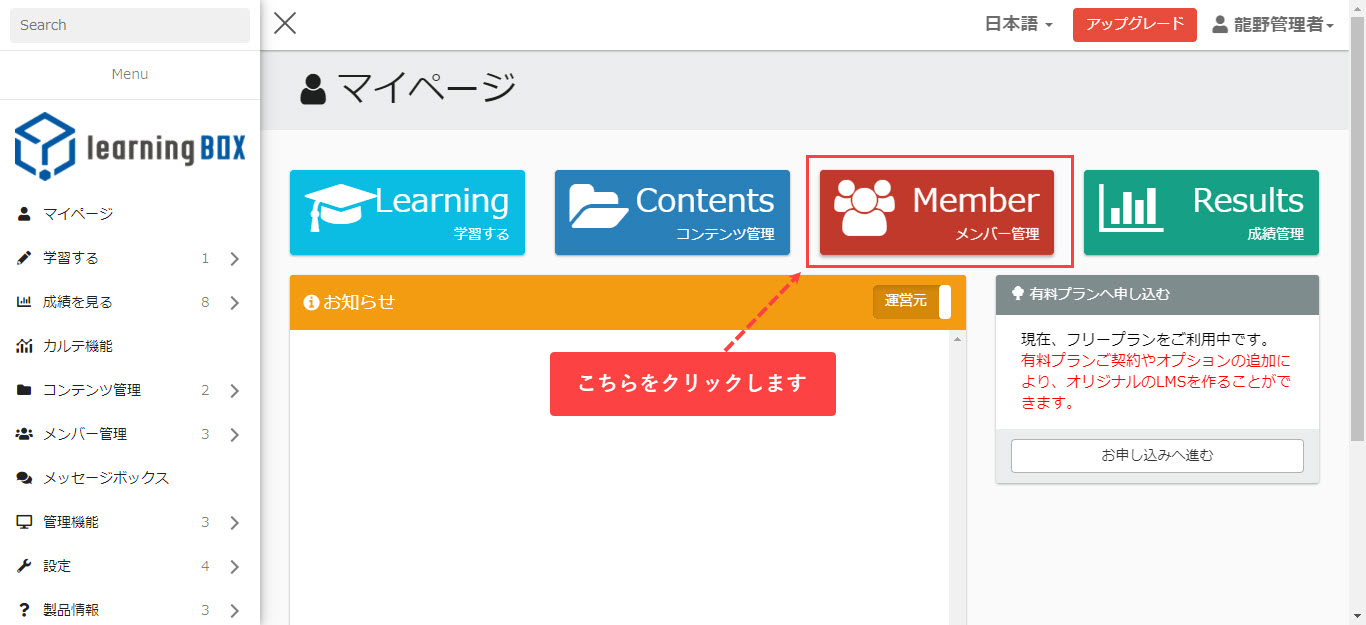Open カルテ機能 in the sidebar
This screenshot has height=625, width=1366.
pos(78,346)
